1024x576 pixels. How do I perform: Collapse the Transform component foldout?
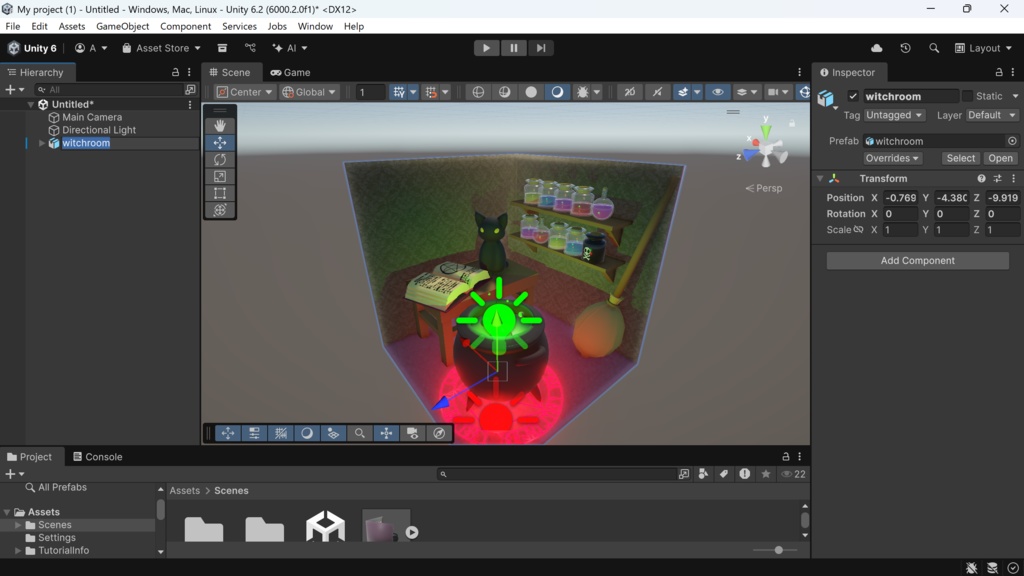[x=820, y=178]
